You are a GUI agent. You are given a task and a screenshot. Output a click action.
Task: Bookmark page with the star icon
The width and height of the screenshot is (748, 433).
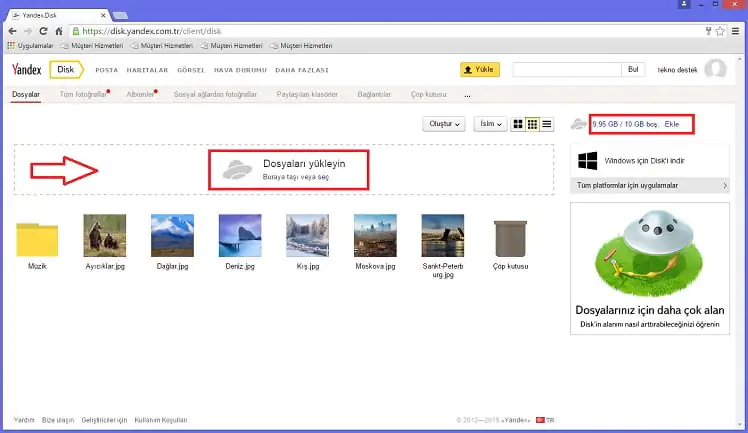[720, 31]
